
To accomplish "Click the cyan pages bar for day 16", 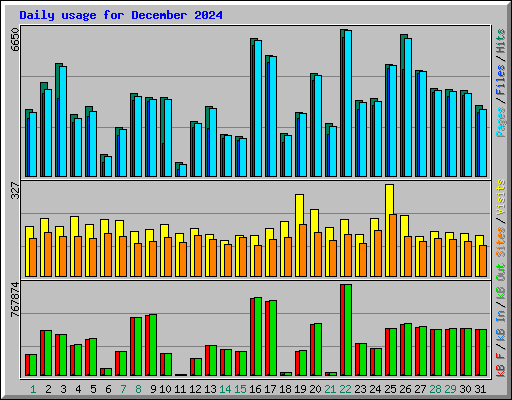I will click(258, 108).
